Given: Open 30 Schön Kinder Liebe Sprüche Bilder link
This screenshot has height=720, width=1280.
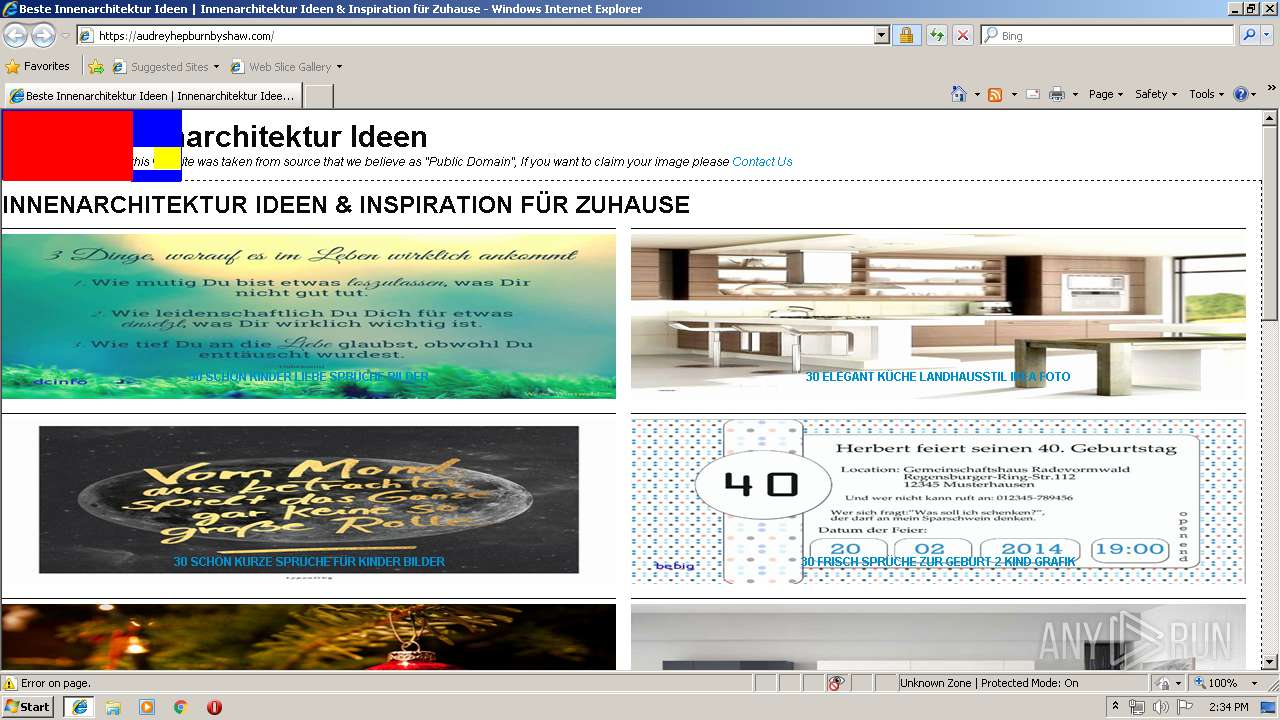Looking at the screenshot, I should (x=309, y=377).
